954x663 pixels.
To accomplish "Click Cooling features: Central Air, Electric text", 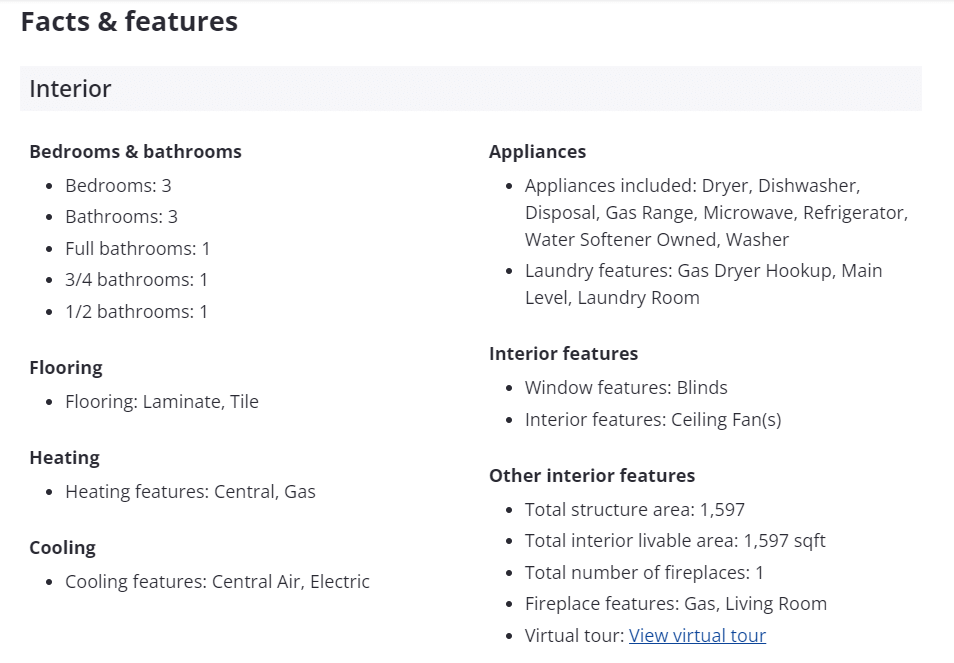I will point(217,582).
